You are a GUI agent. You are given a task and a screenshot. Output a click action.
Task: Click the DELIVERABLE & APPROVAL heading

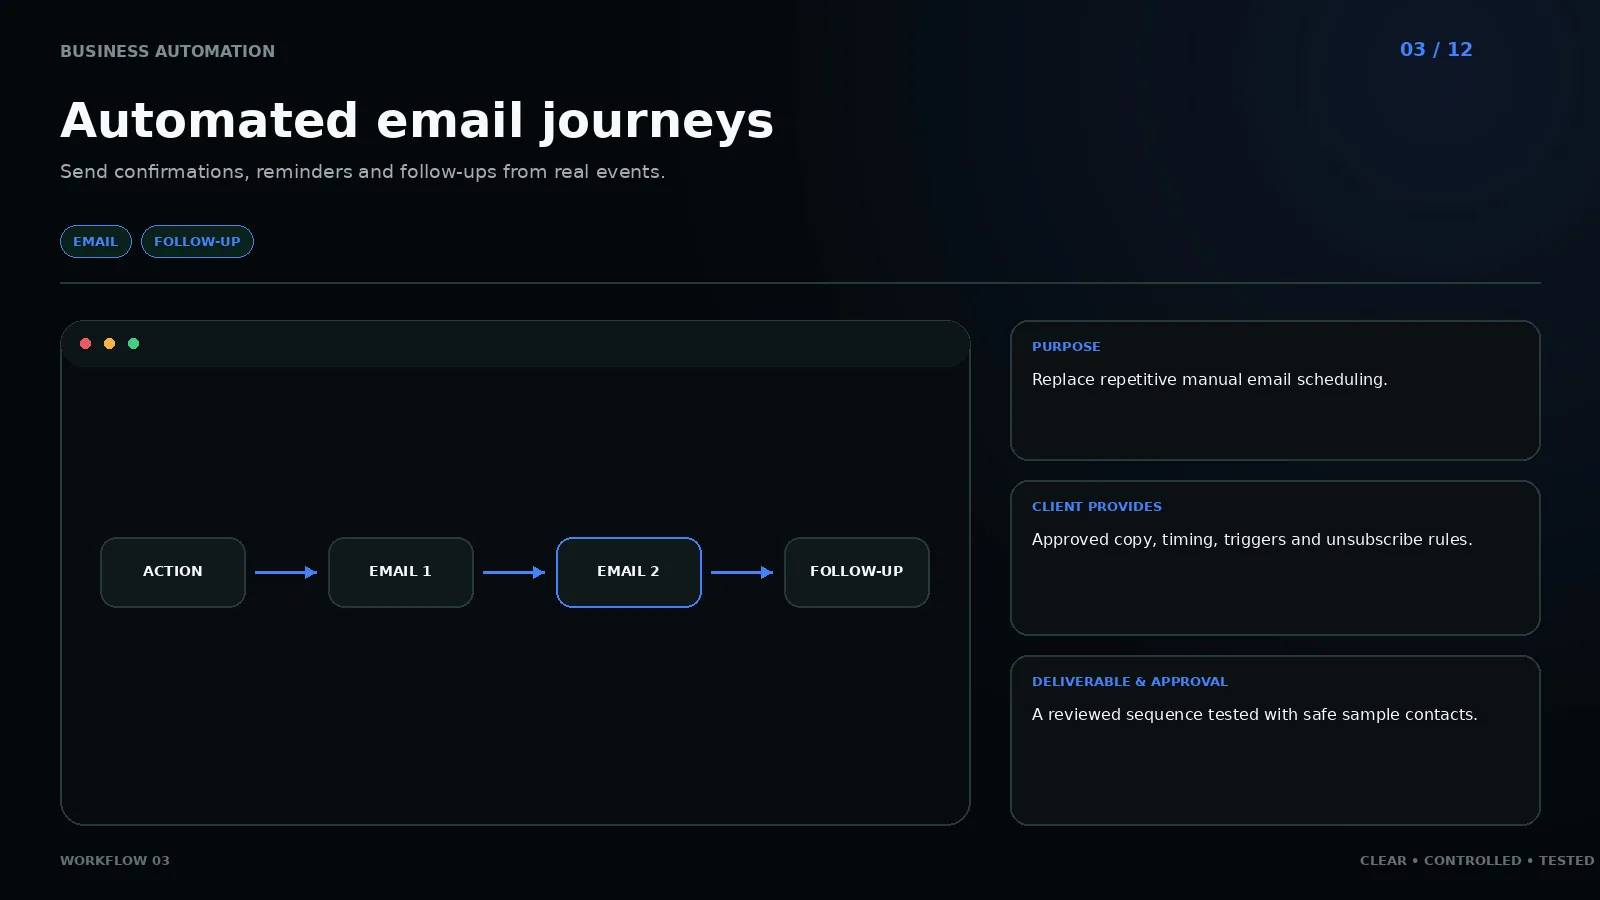click(x=1130, y=682)
